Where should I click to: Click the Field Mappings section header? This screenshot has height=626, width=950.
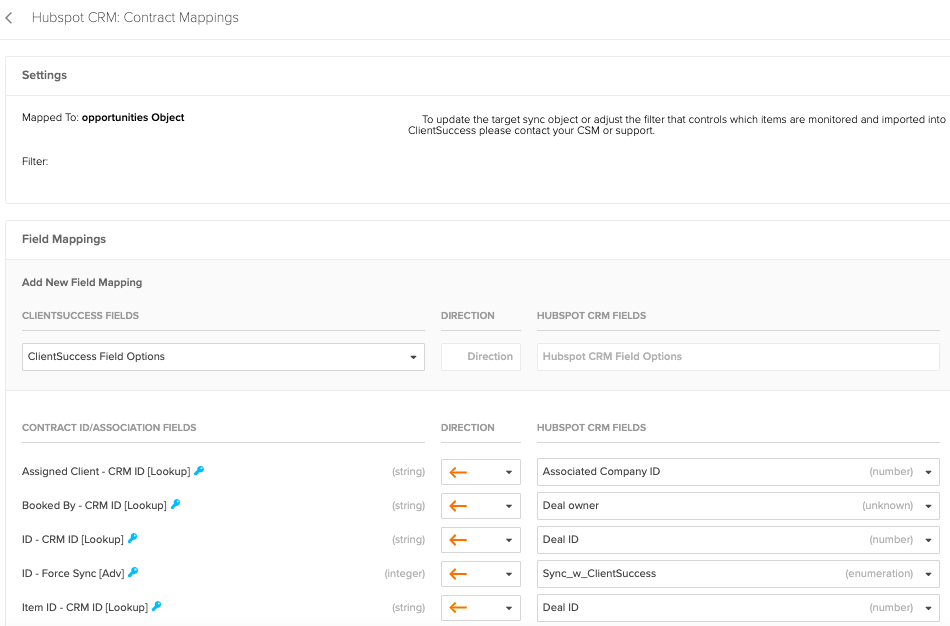(64, 239)
